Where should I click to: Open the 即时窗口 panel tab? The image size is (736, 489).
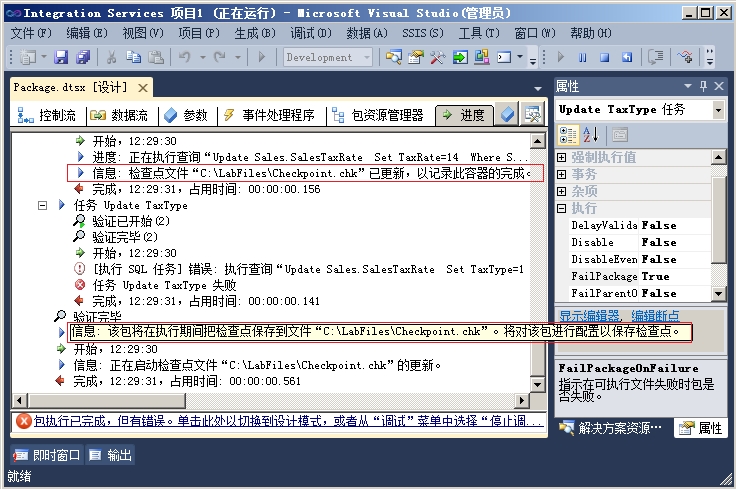pyautogui.click(x=47, y=455)
